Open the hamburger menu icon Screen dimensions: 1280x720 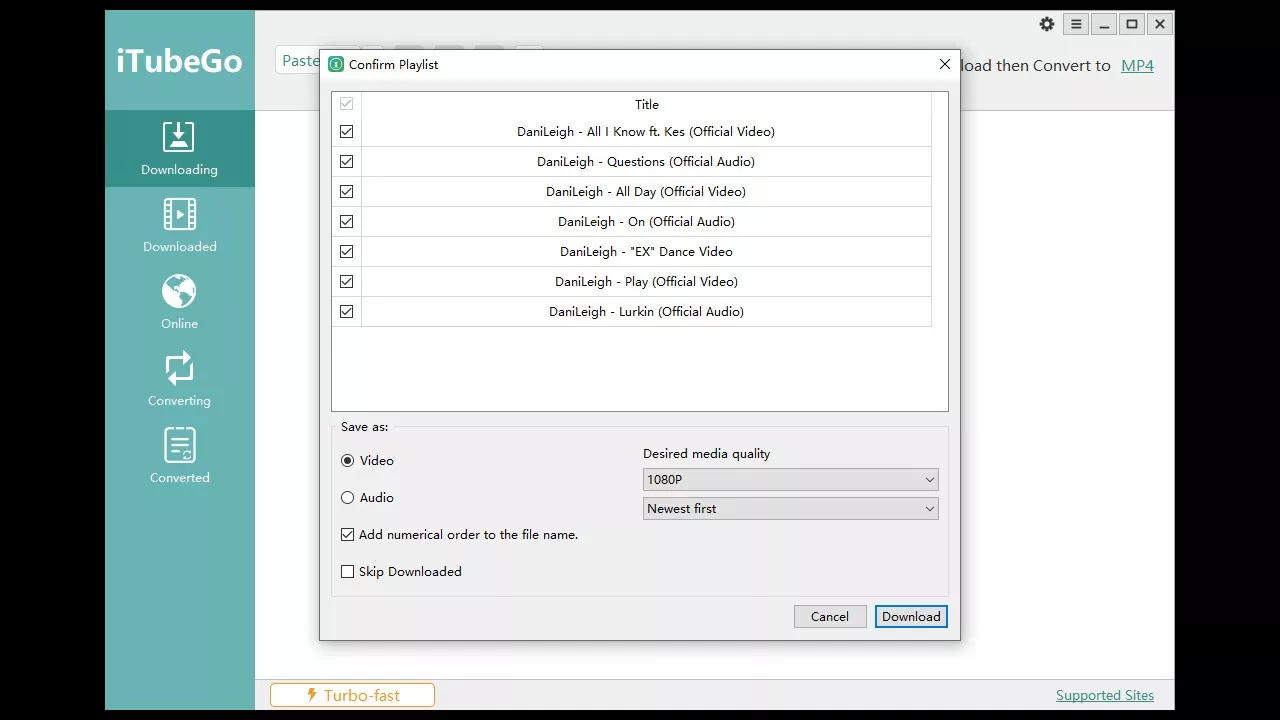click(x=1076, y=24)
